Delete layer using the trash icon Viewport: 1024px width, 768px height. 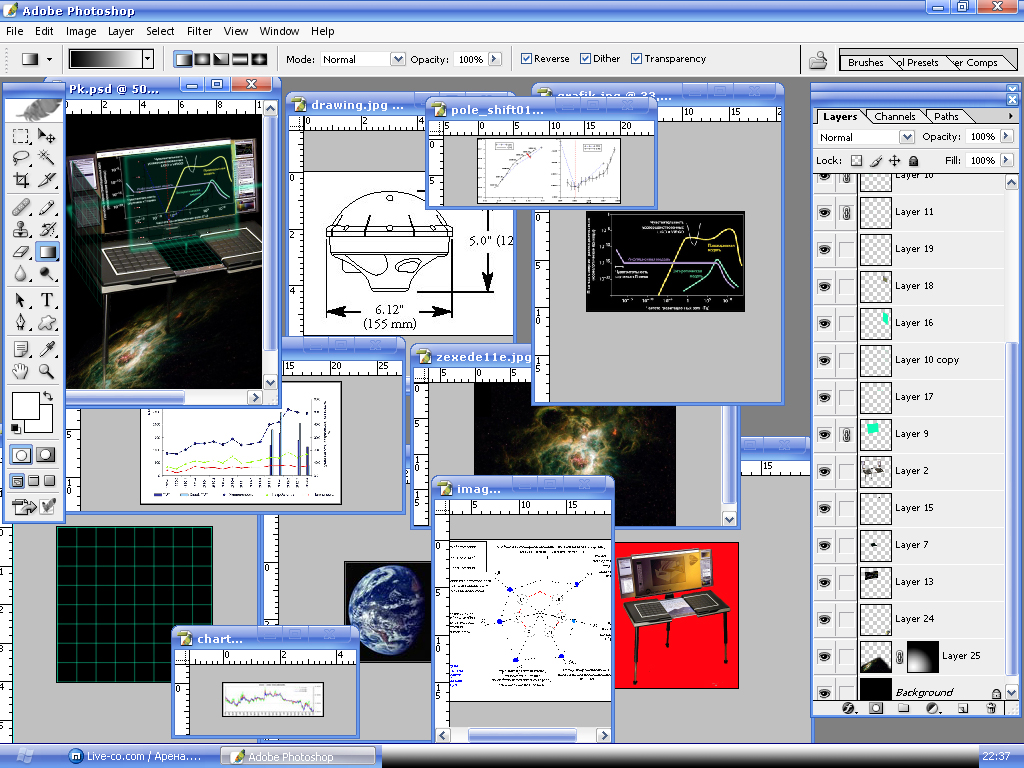pyautogui.click(x=991, y=708)
